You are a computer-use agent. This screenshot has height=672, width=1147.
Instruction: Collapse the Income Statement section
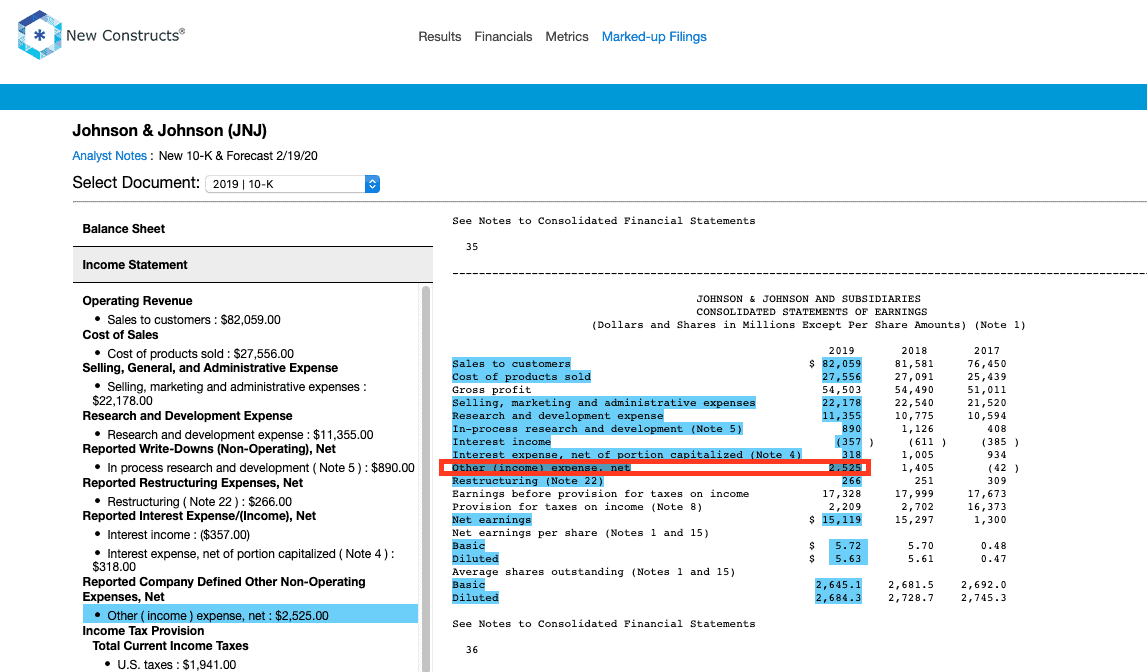[253, 265]
